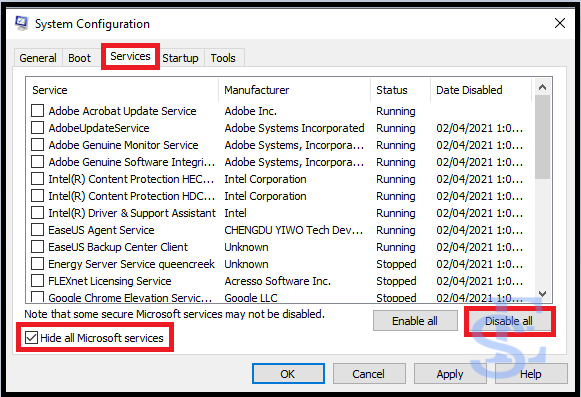The width and height of the screenshot is (581, 397).
Task: Click the Enable all button
Action: [415, 321]
